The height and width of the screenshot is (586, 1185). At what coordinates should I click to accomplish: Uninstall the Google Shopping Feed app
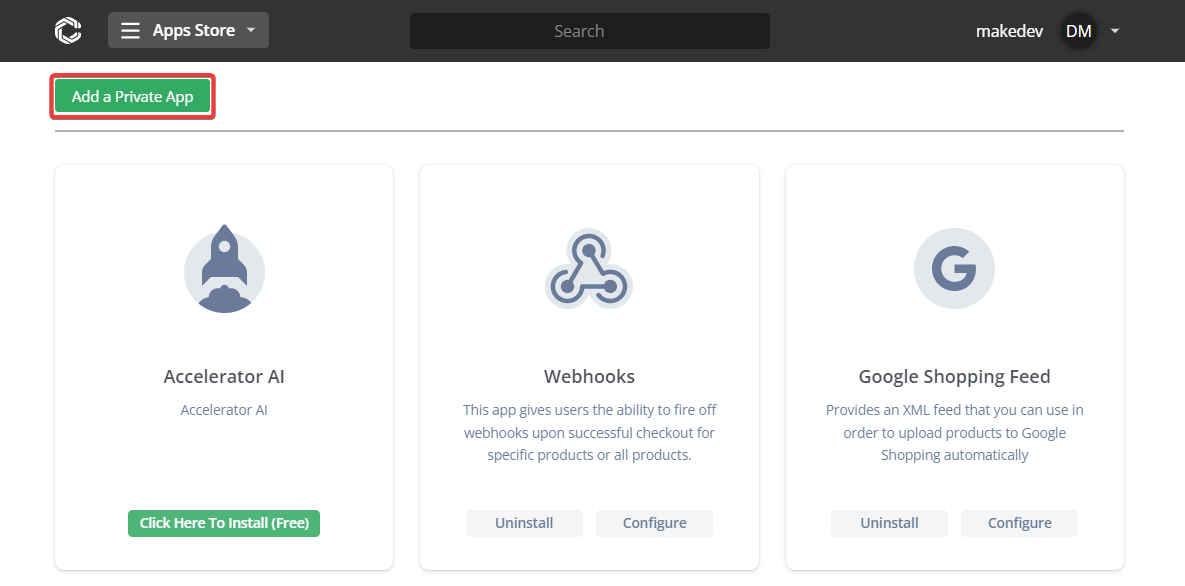coord(889,523)
